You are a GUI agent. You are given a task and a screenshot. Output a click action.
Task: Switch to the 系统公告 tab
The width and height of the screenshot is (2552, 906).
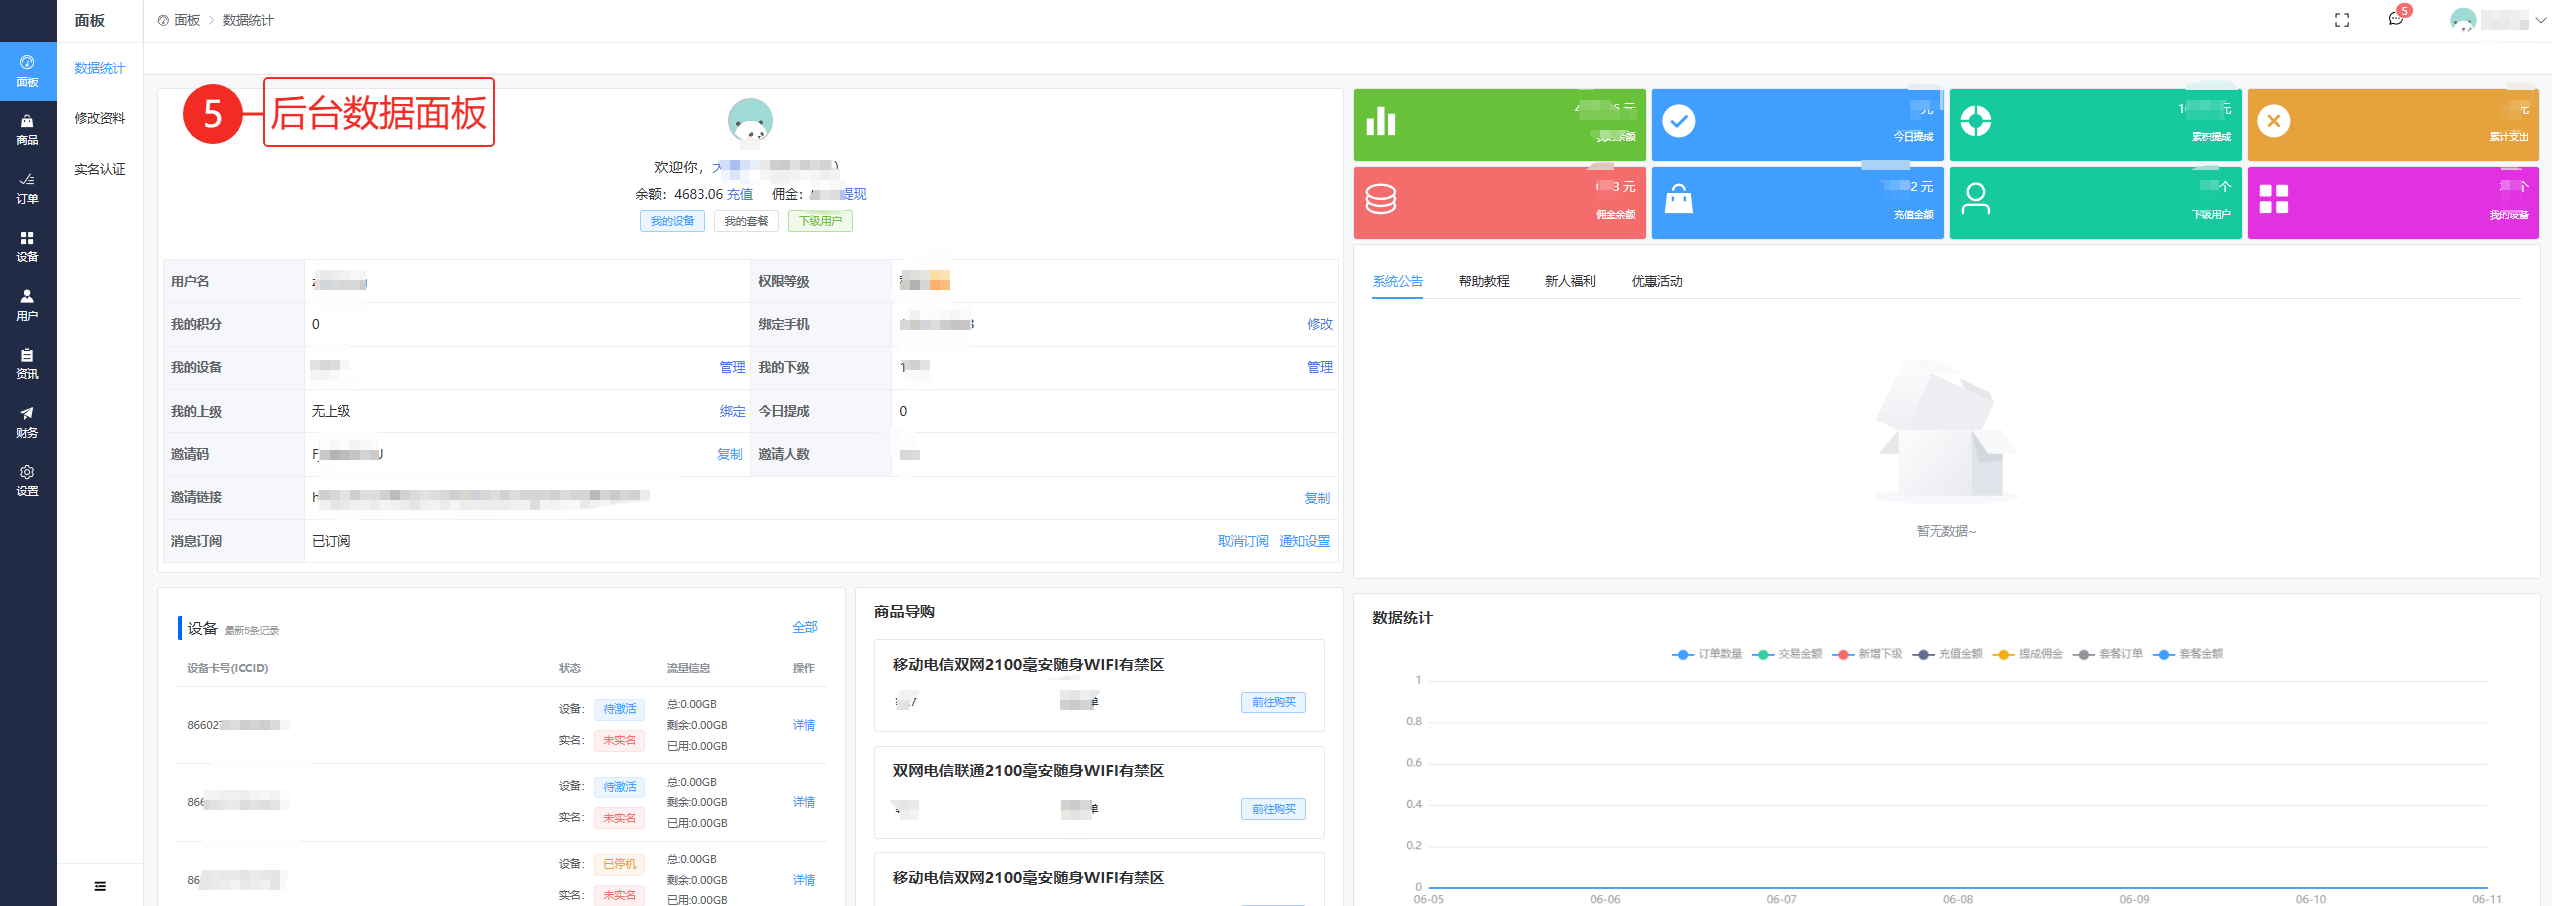[1398, 281]
